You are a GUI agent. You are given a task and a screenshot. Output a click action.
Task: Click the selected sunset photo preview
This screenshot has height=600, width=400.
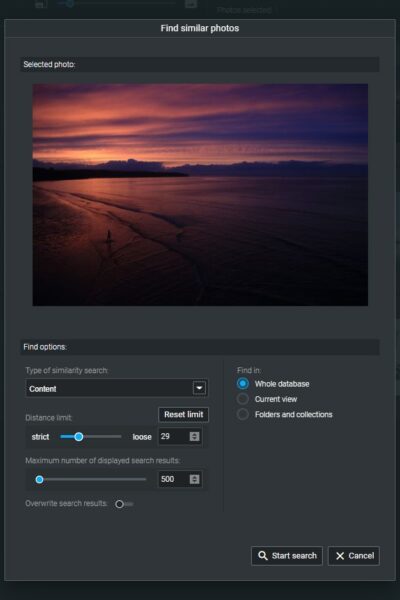pos(200,195)
